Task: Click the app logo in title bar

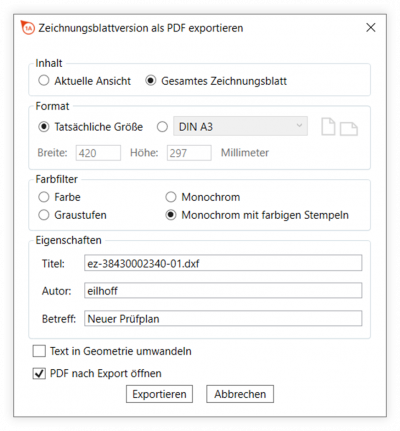Action: (x=28, y=28)
